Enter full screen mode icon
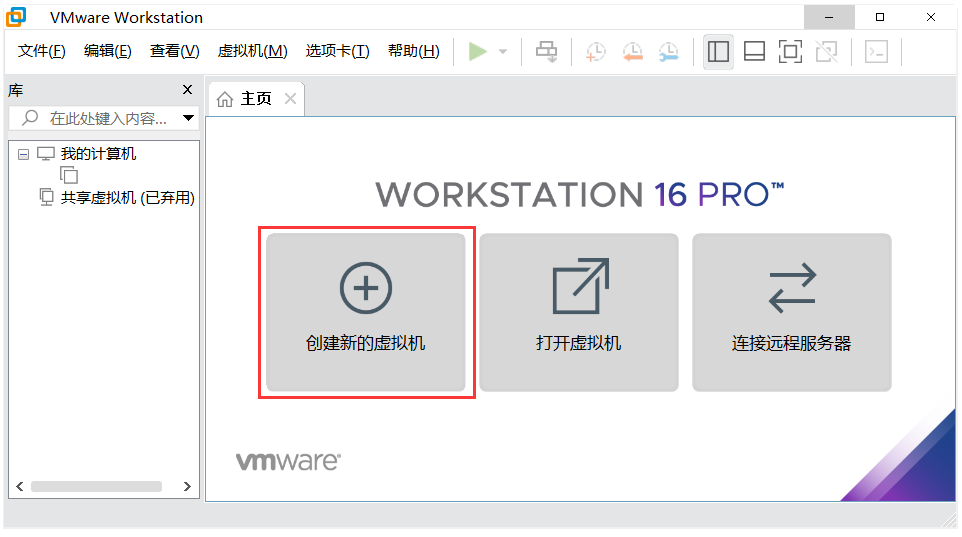962x537 pixels. pyautogui.click(x=790, y=52)
